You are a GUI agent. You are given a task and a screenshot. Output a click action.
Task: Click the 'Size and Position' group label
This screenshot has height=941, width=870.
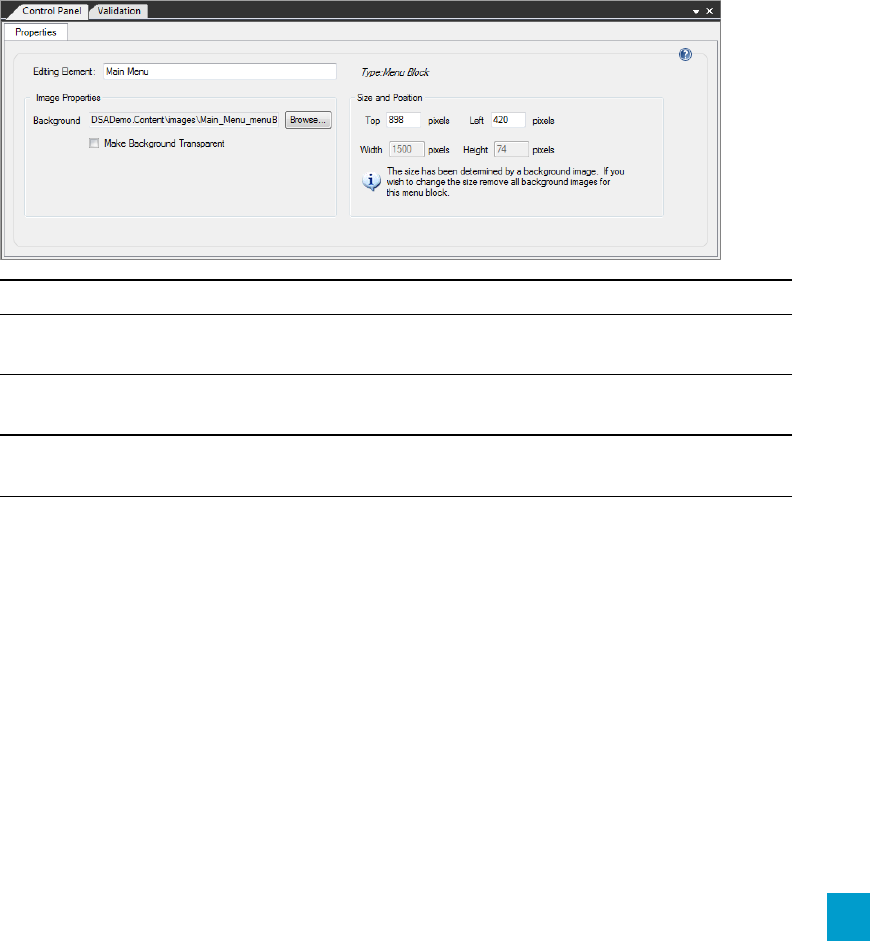pyautogui.click(x=389, y=98)
